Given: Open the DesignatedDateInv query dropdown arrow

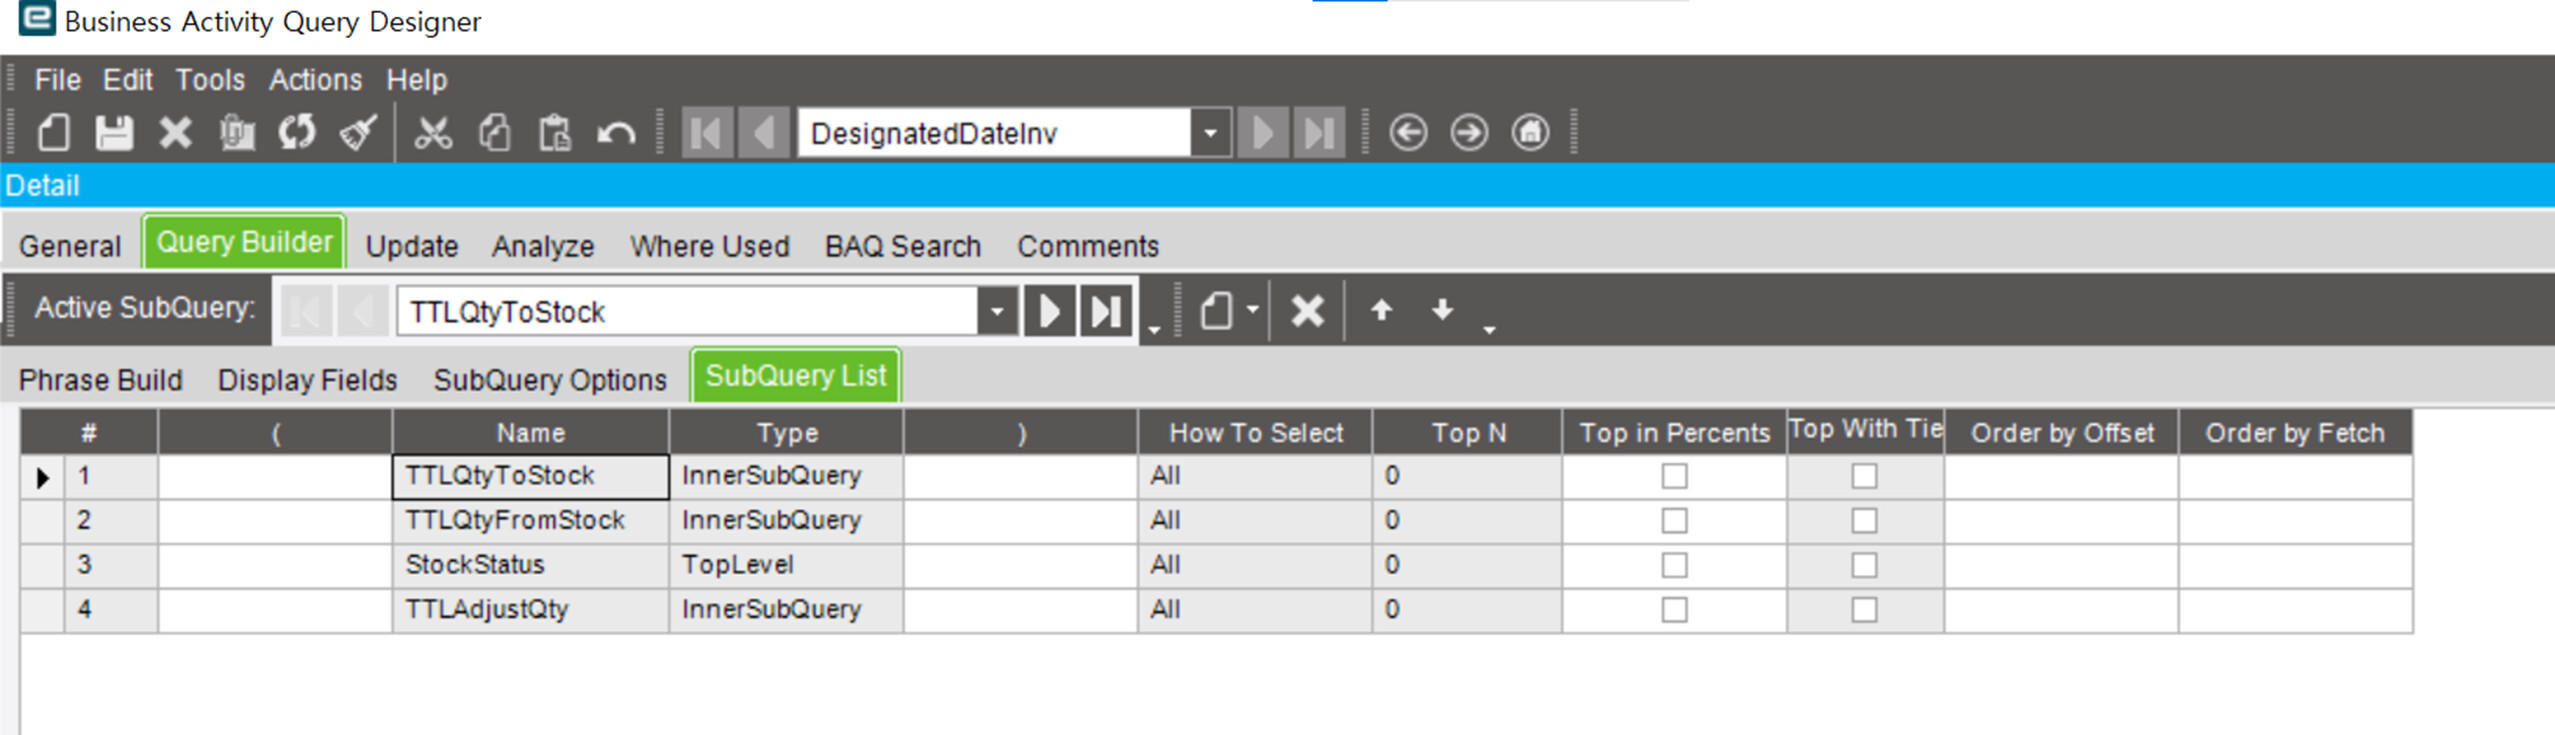Looking at the screenshot, I should (x=1210, y=133).
